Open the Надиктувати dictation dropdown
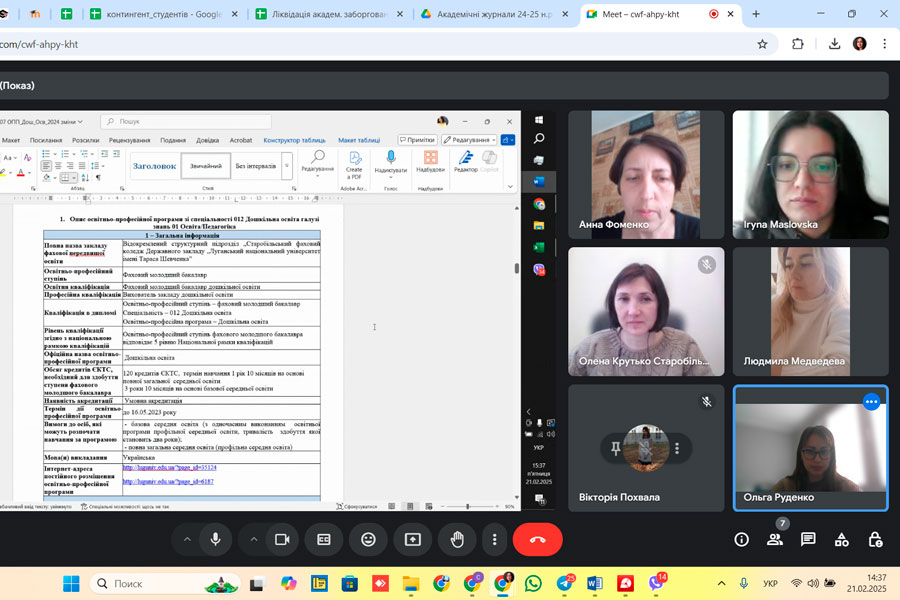Screen dimensions: 900x600 pos(390,177)
